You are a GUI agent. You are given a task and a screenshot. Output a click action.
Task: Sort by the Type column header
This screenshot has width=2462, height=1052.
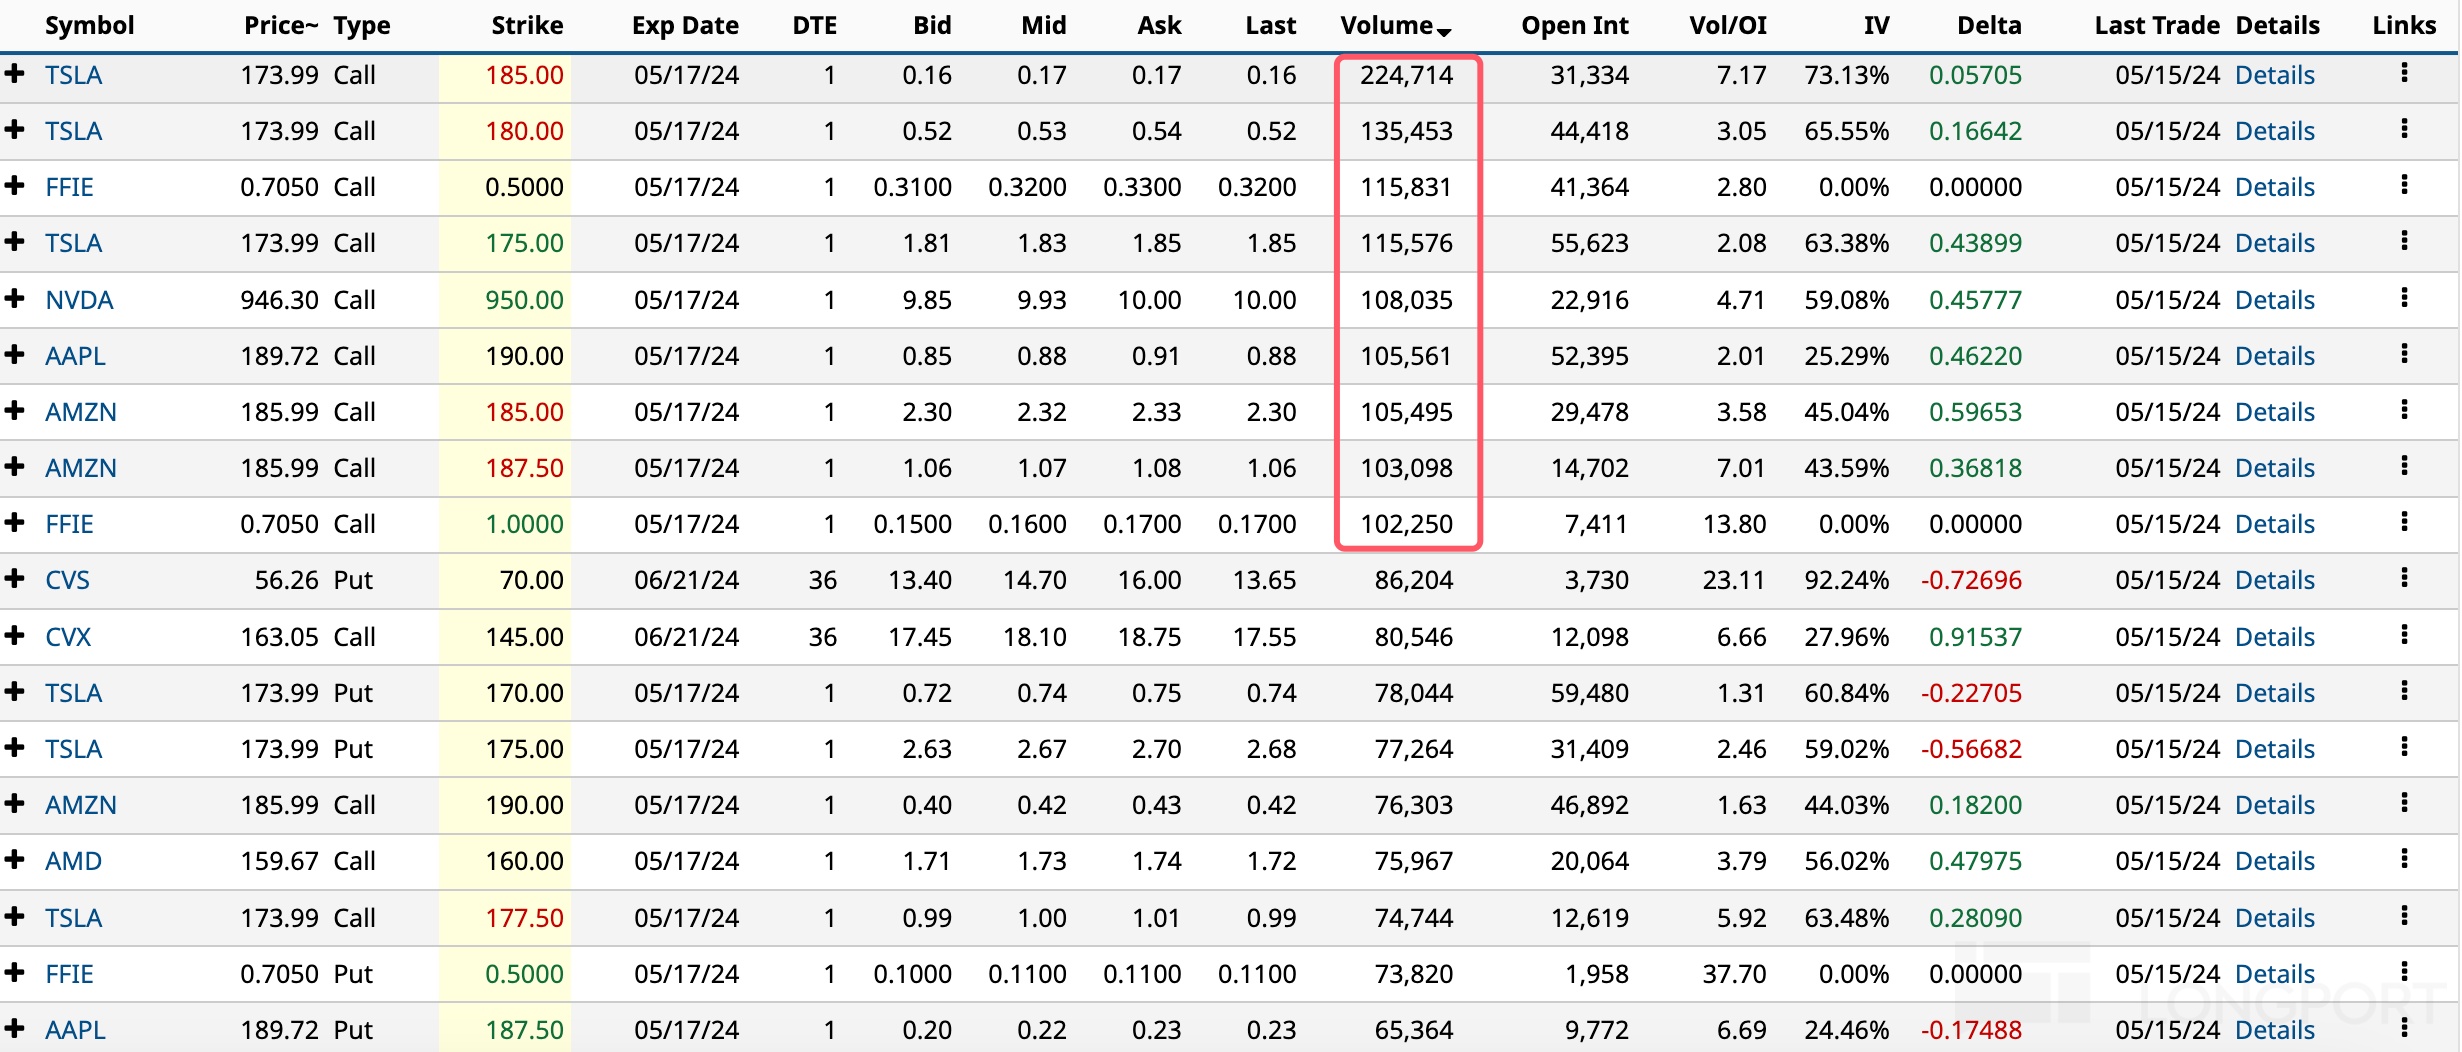(x=362, y=26)
